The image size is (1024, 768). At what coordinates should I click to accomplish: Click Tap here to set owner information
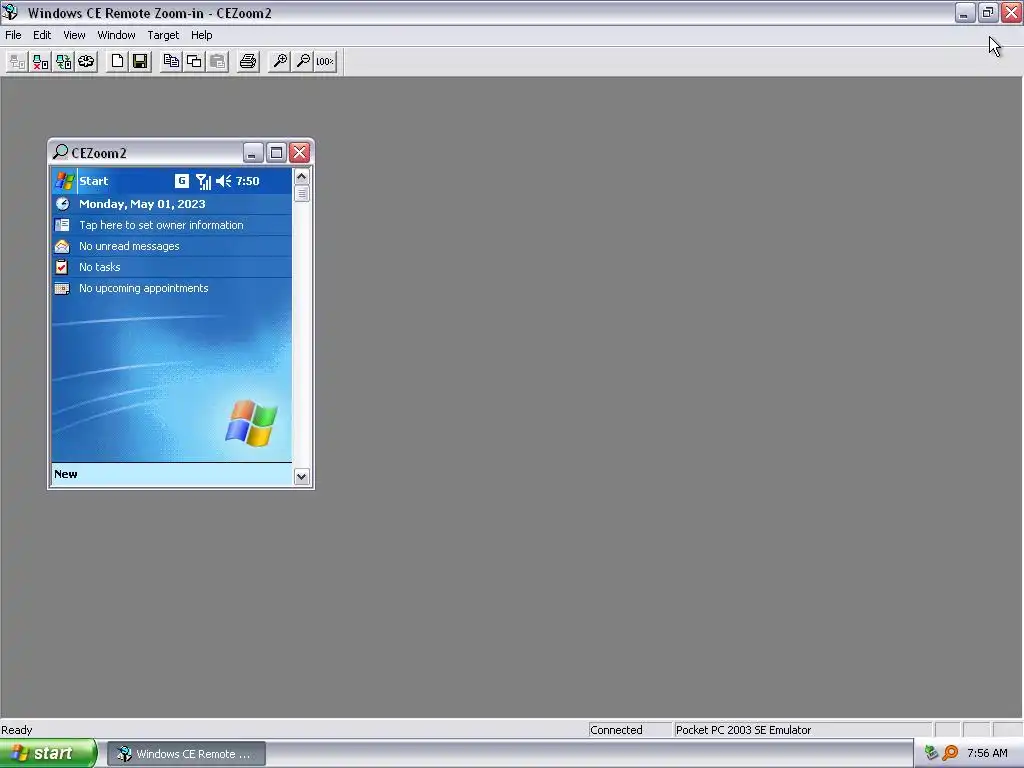tap(161, 225)
